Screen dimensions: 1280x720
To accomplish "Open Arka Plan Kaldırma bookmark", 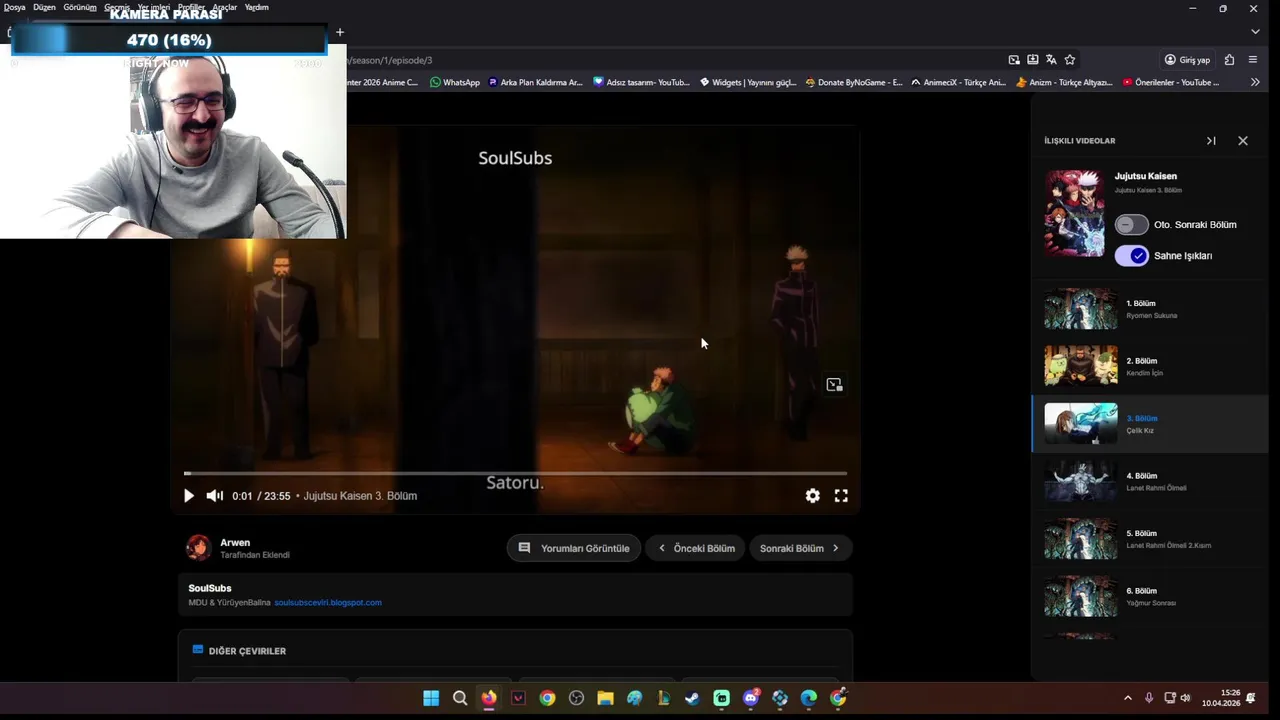I will click(x=535, y=82).
